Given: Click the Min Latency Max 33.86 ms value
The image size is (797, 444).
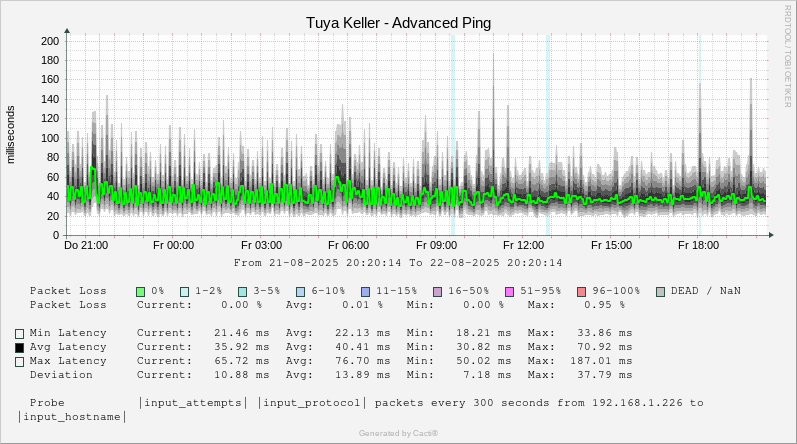Looking at the screenshot, I should 605,333.
